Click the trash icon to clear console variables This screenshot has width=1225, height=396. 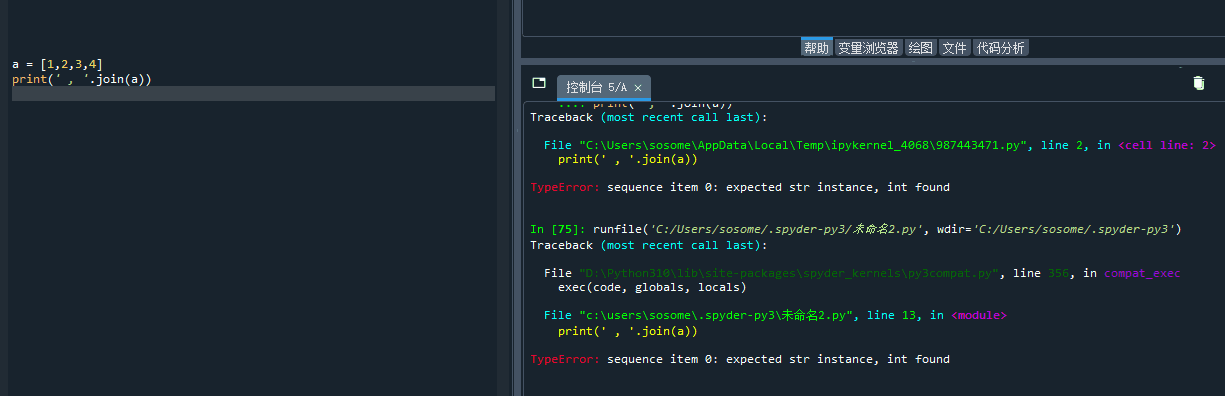pyautogui.click(x=1198, y=83)
